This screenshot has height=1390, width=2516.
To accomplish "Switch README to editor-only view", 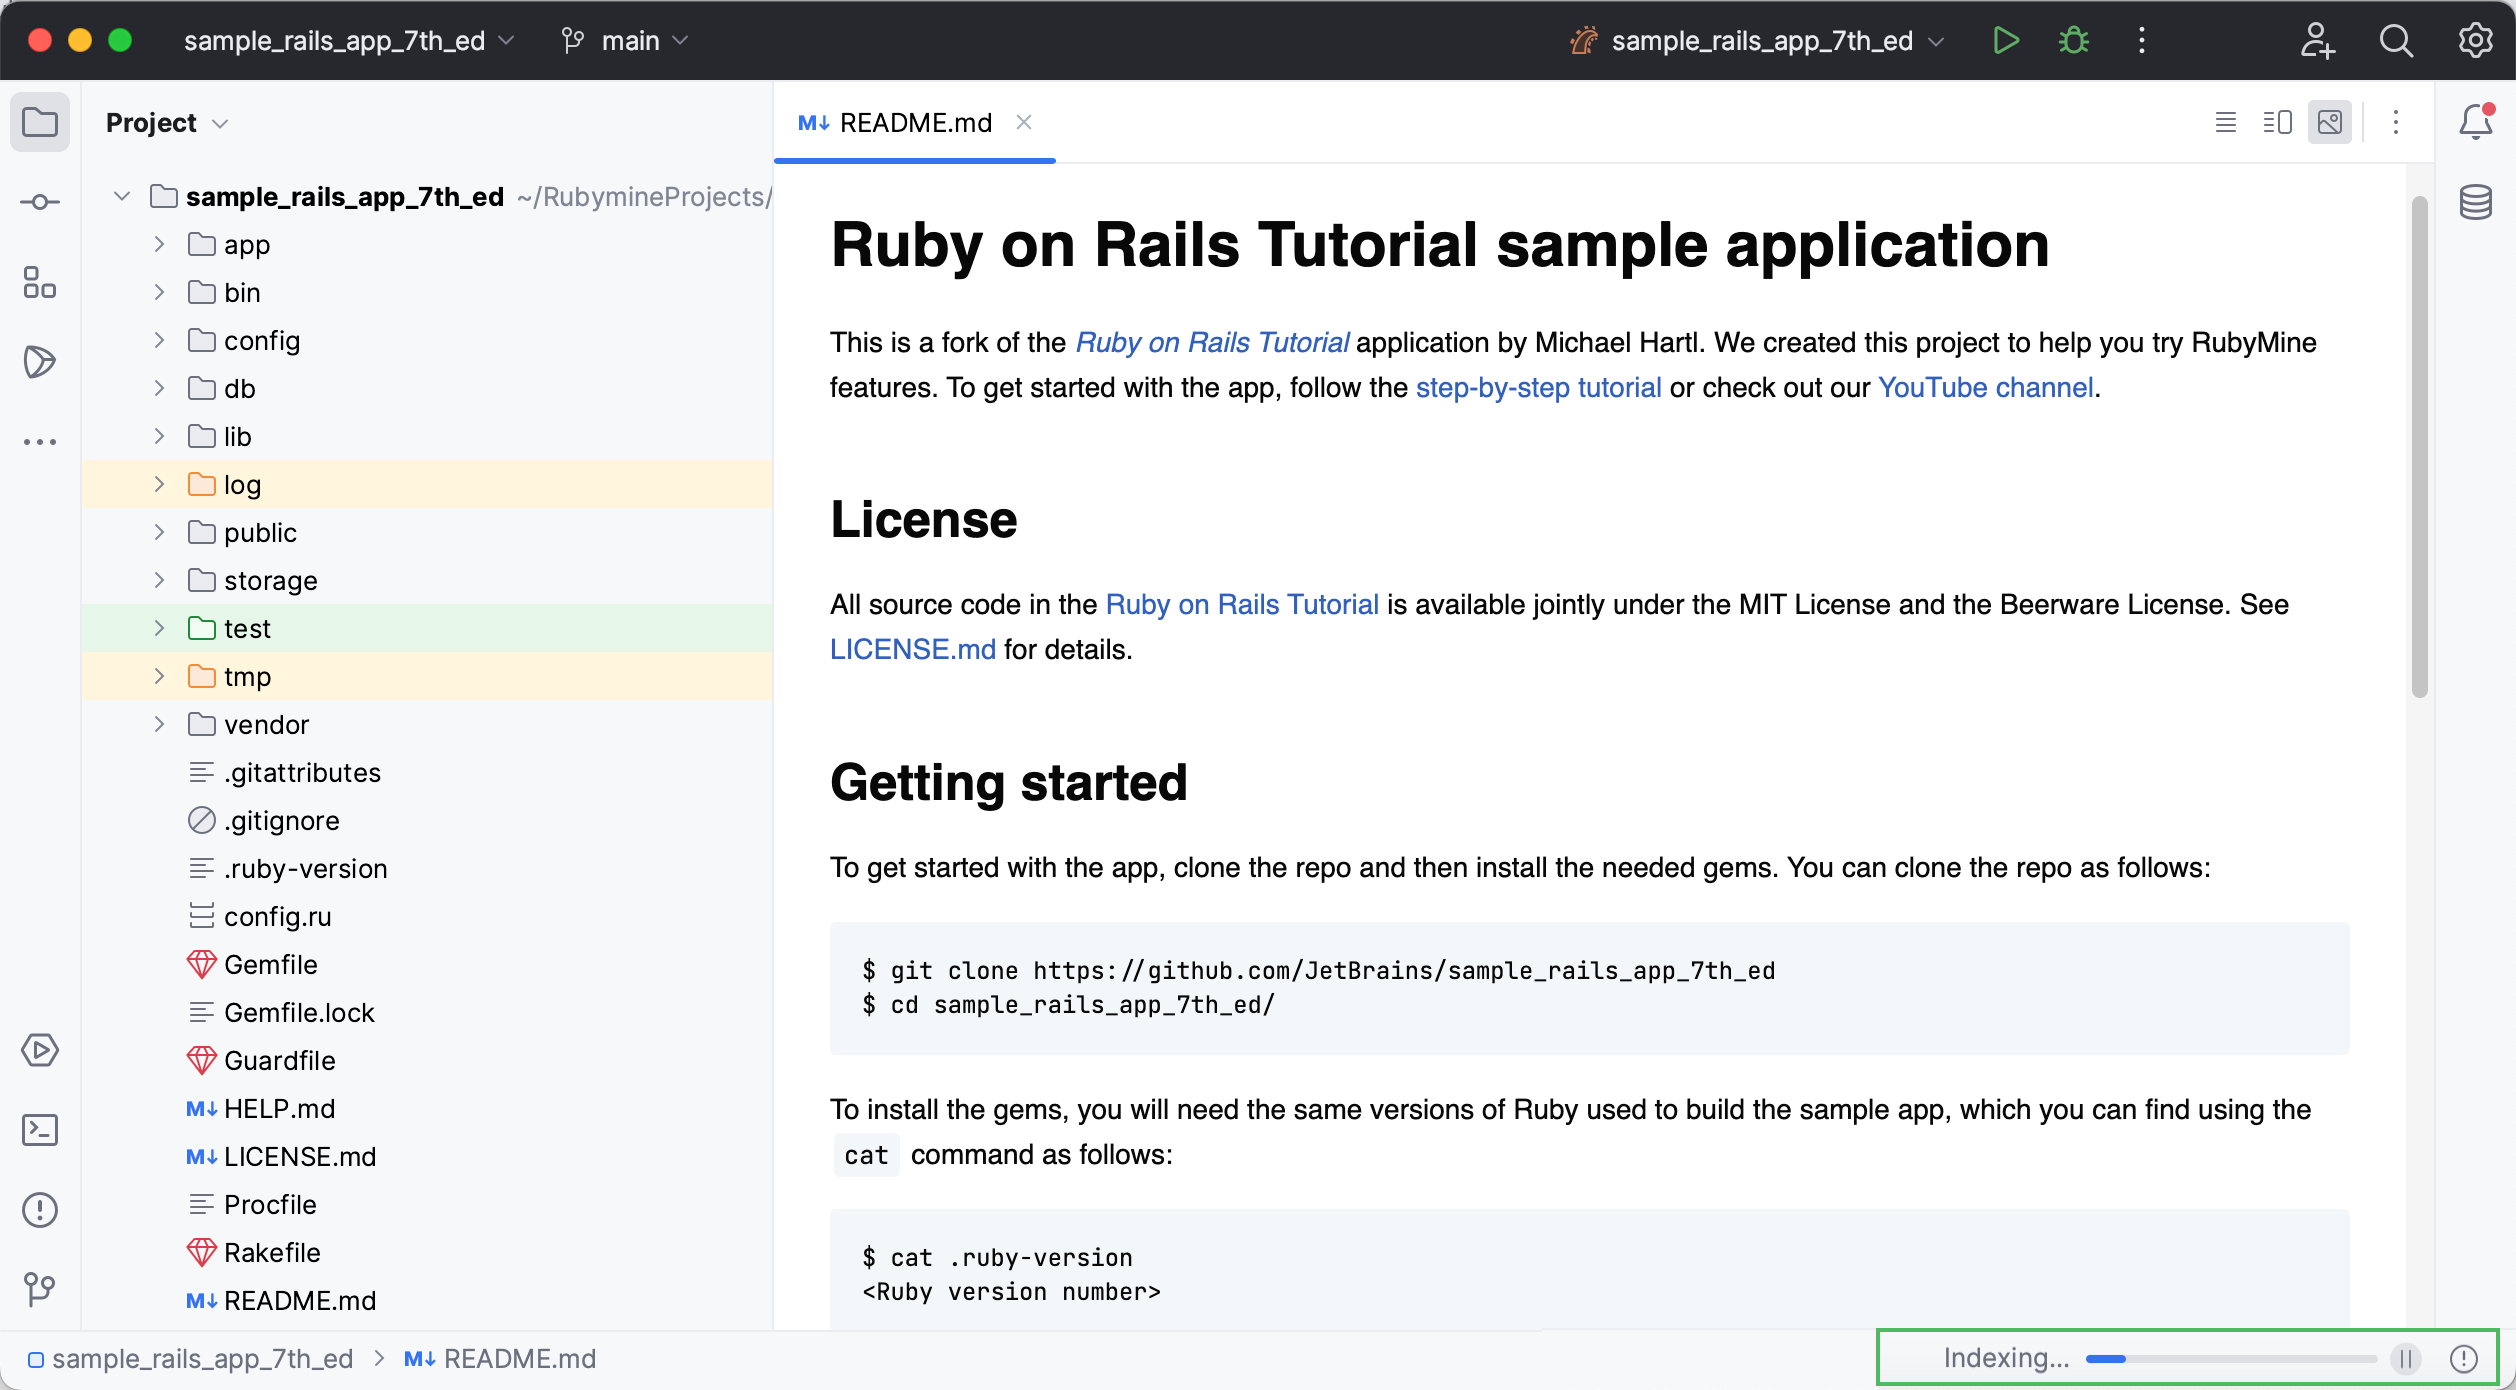I will pyautogui.click(x=2225, y=122).
